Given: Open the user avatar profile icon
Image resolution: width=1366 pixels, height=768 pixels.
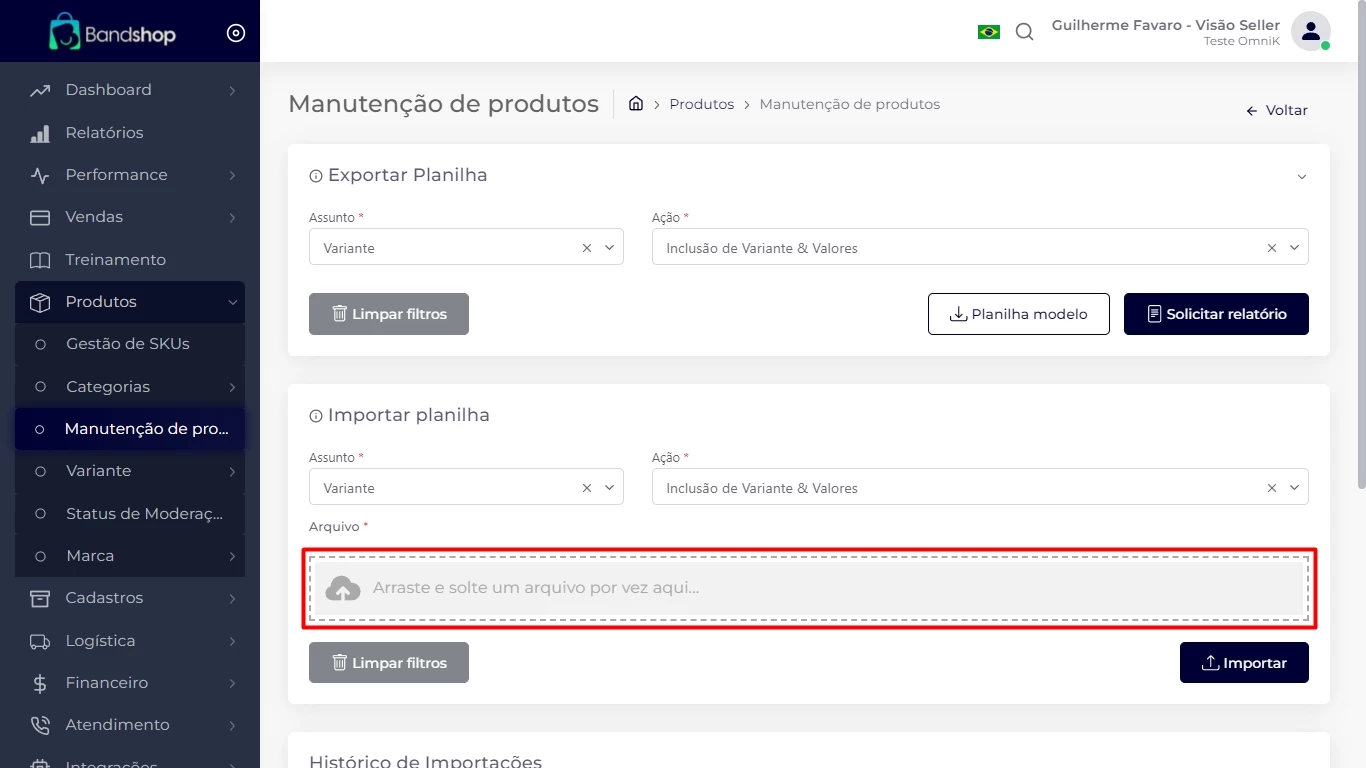Looking at the screenshot, I should click(1309, 32).
